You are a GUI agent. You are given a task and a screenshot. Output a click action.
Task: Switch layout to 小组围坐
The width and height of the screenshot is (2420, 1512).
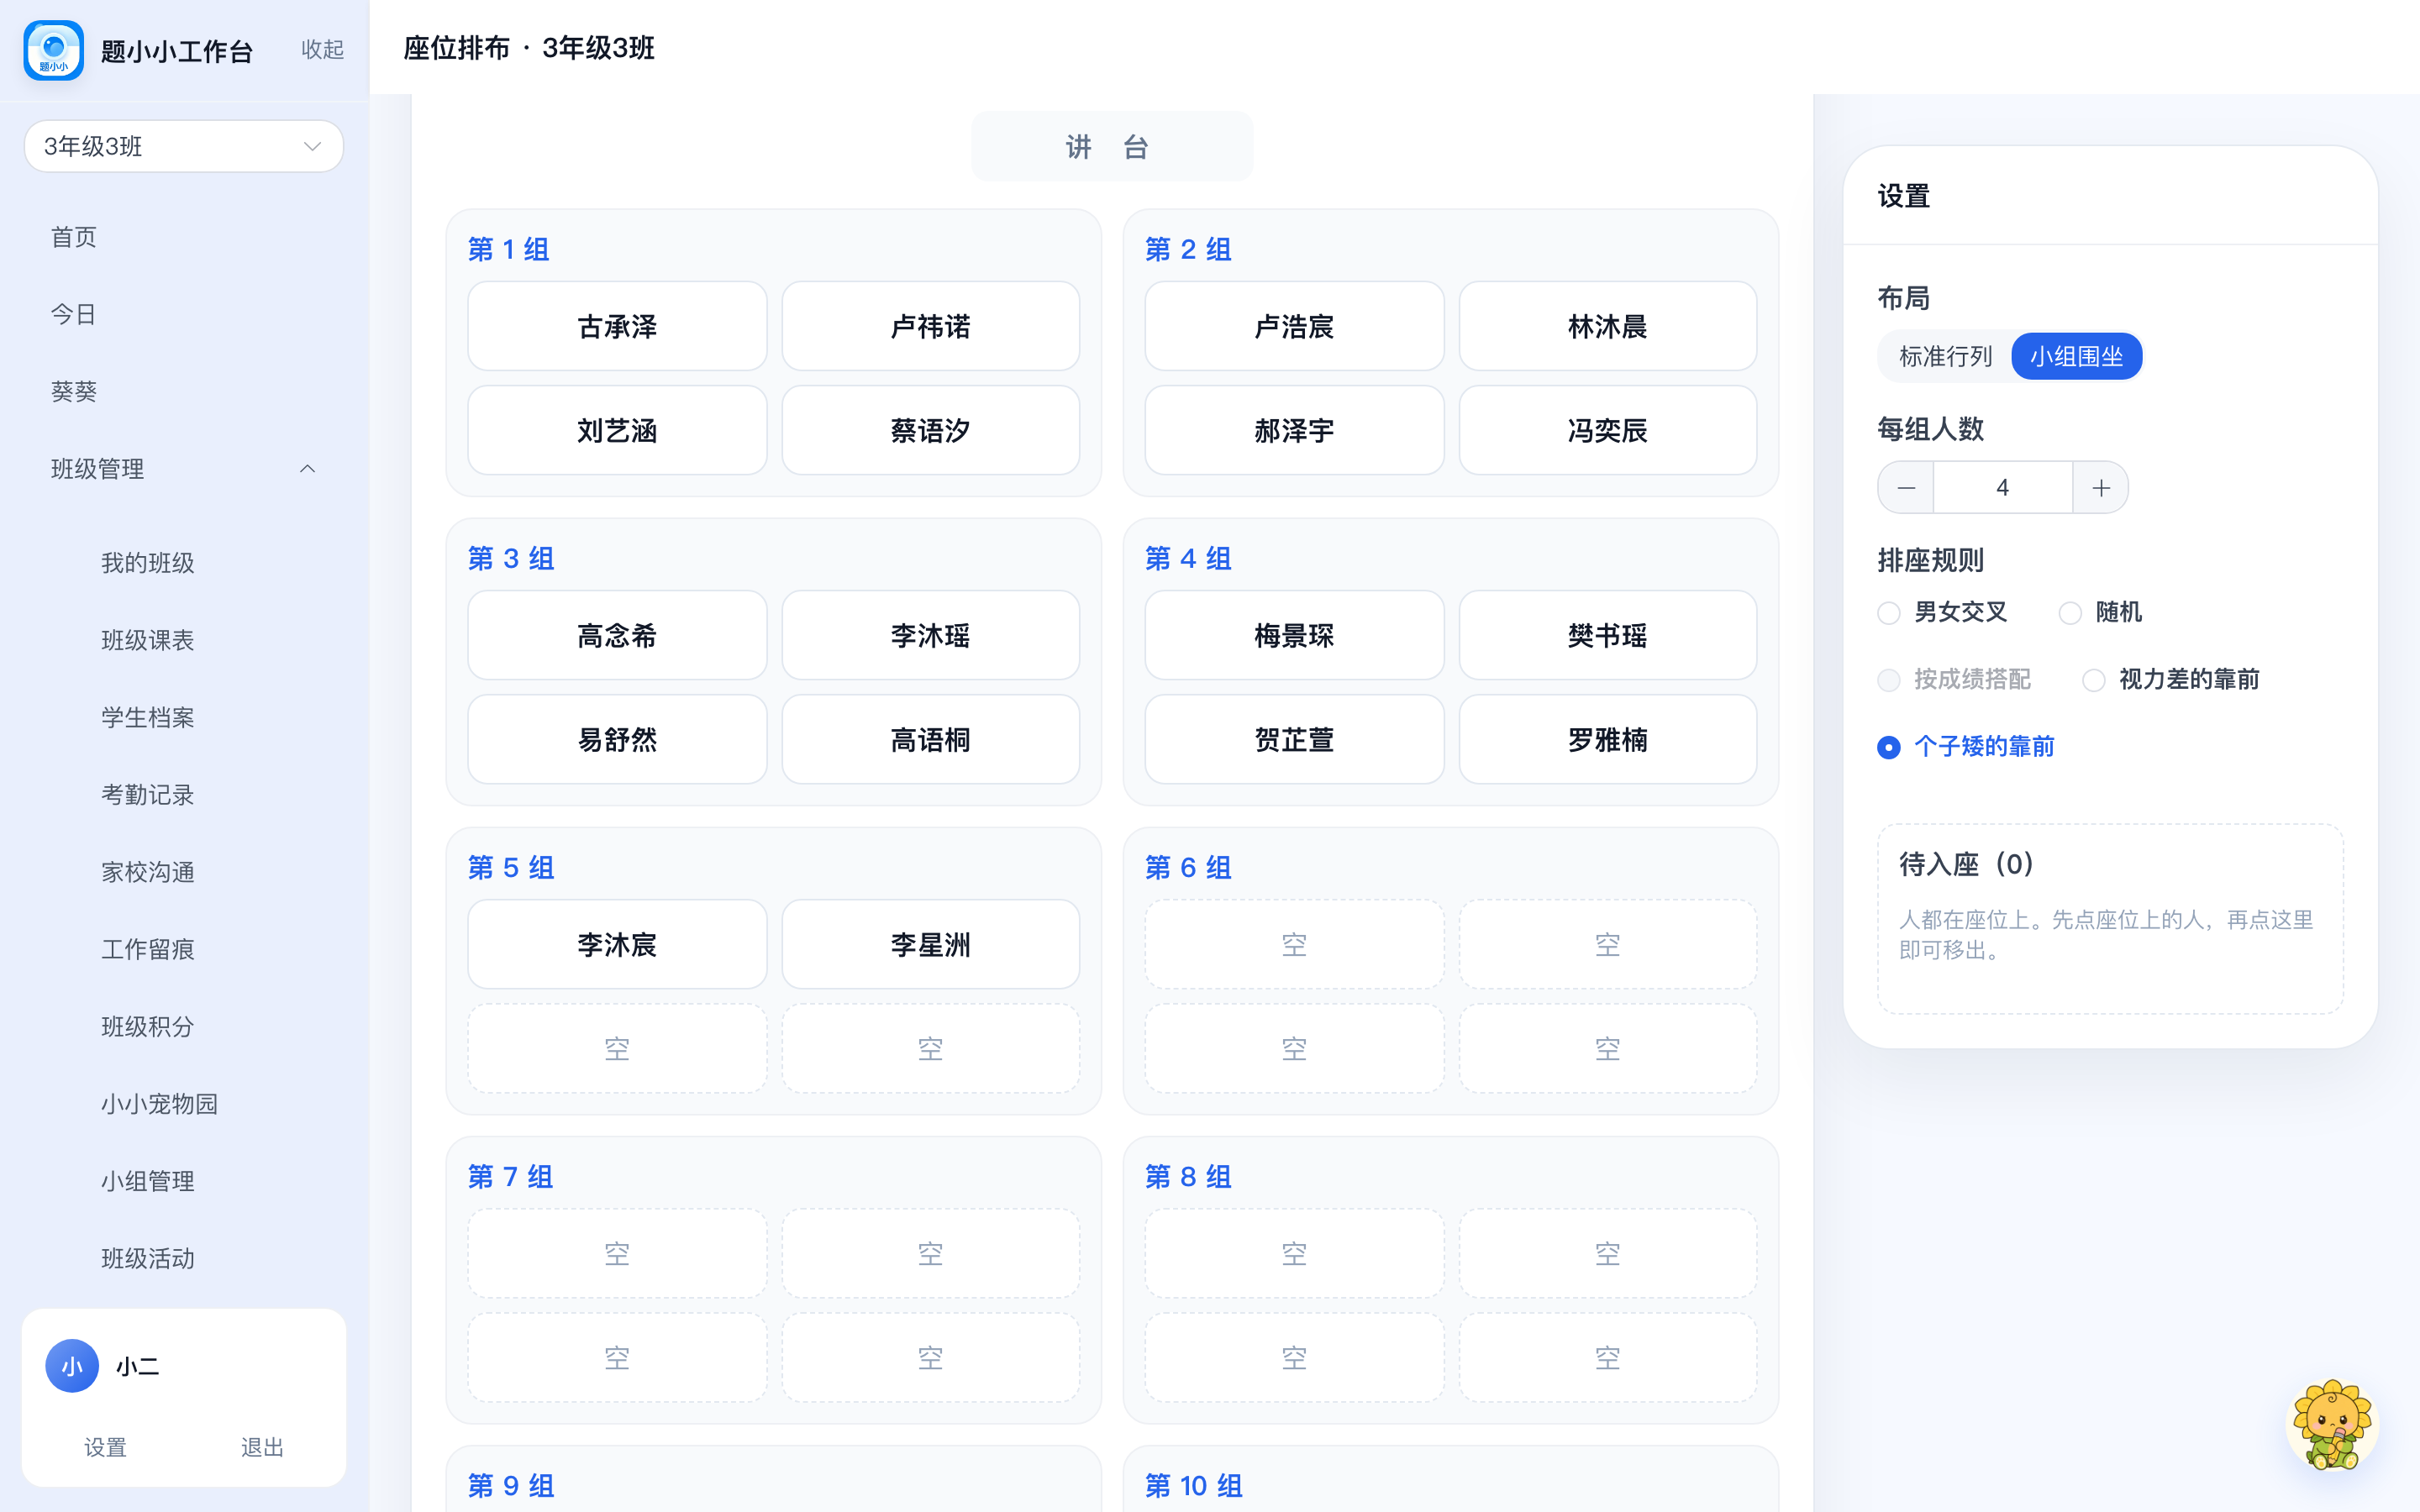click(x=2076, y=357)
